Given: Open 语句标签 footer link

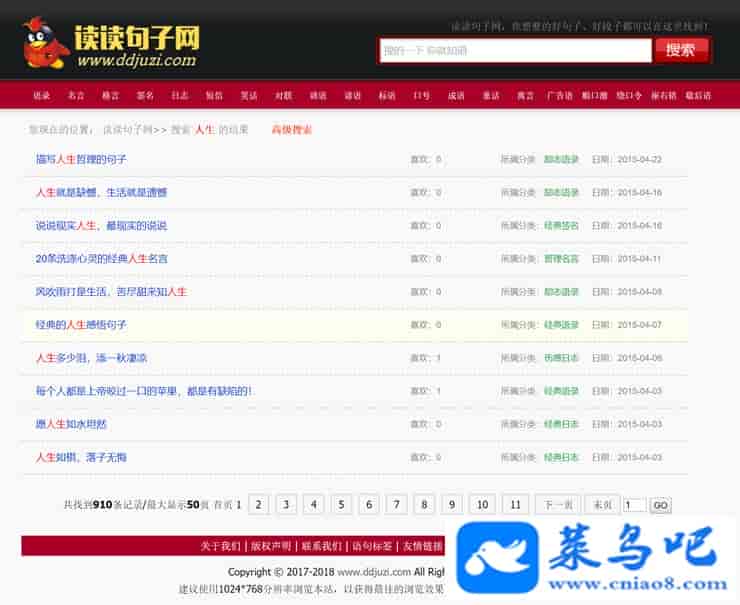Looking at the screenshot, I should pyautogui.click(x=372, y=546).
